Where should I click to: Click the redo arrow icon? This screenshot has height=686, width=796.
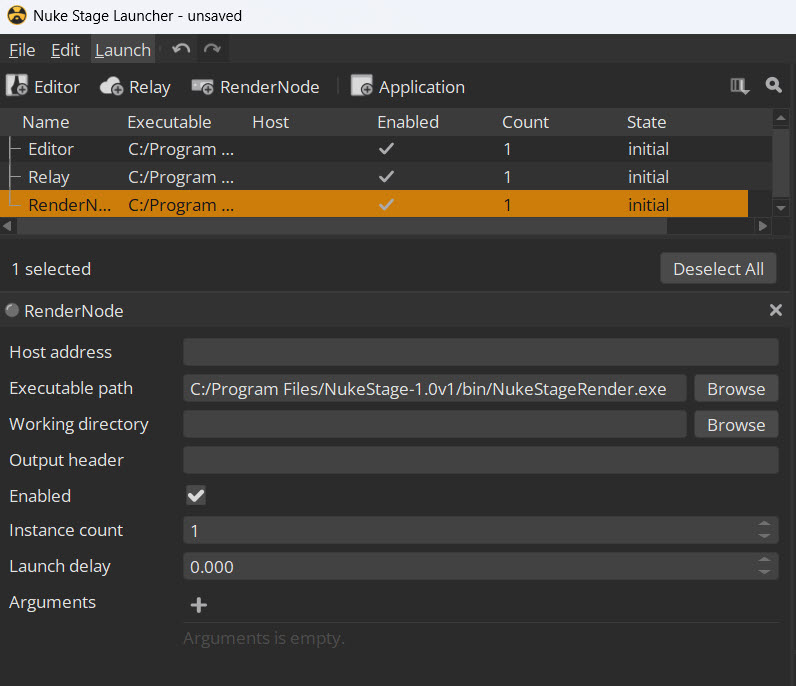pos(212,50)
